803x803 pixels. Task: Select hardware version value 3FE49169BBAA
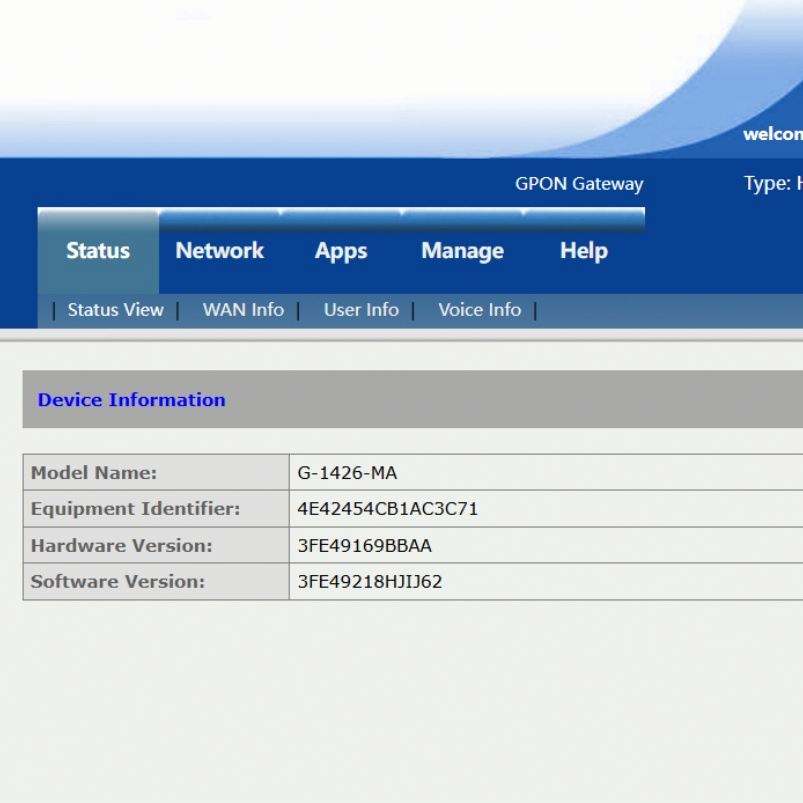365,546
